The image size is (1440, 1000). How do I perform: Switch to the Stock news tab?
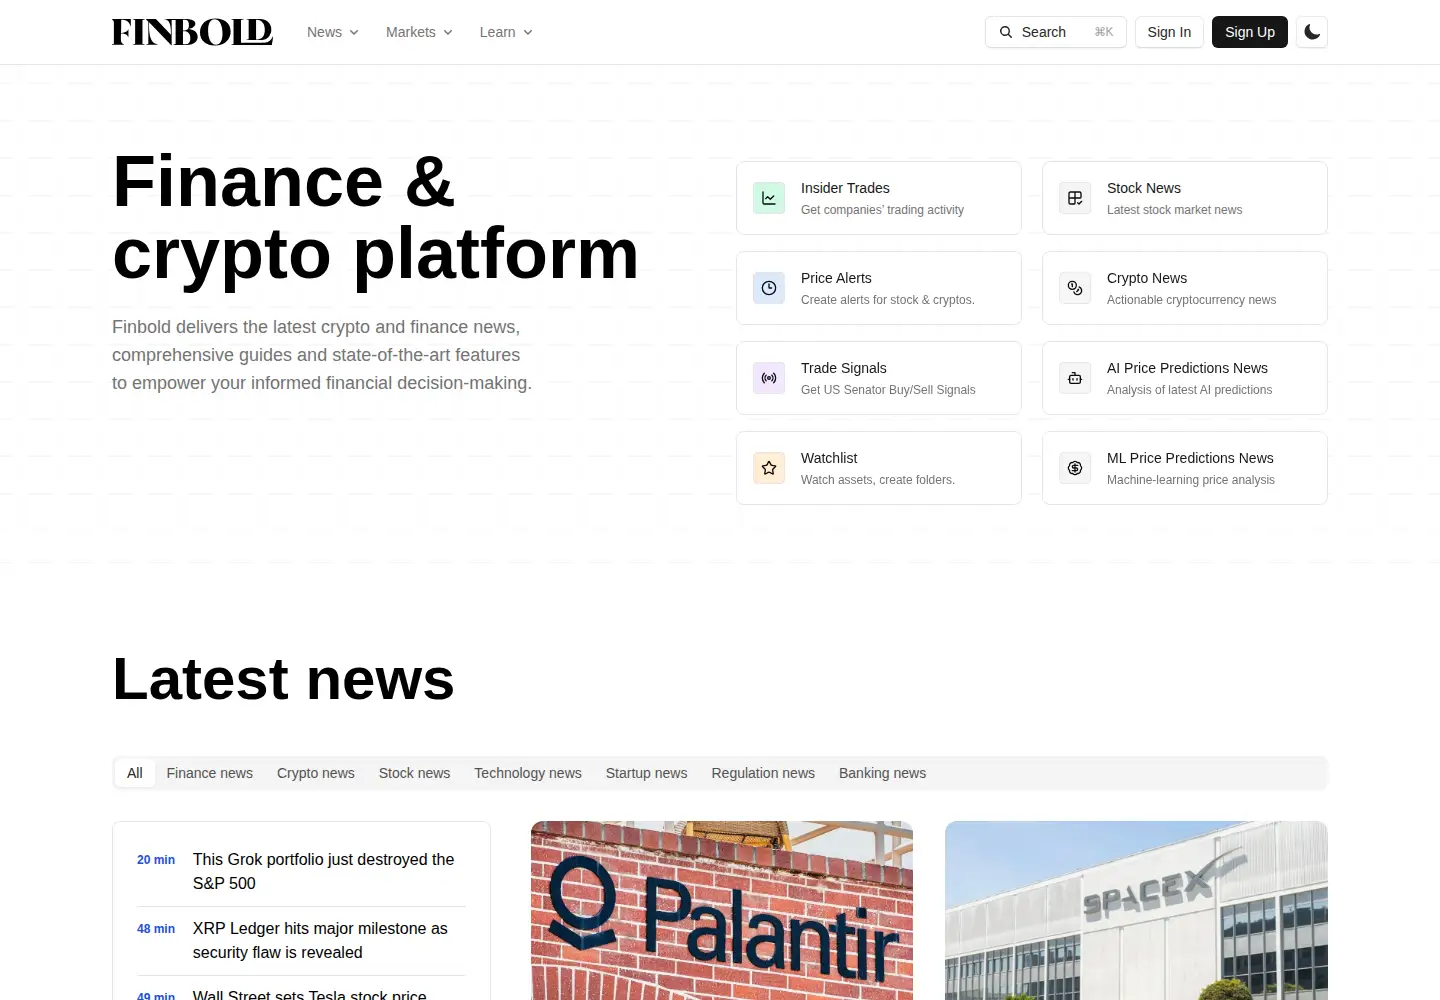(414, 773)
